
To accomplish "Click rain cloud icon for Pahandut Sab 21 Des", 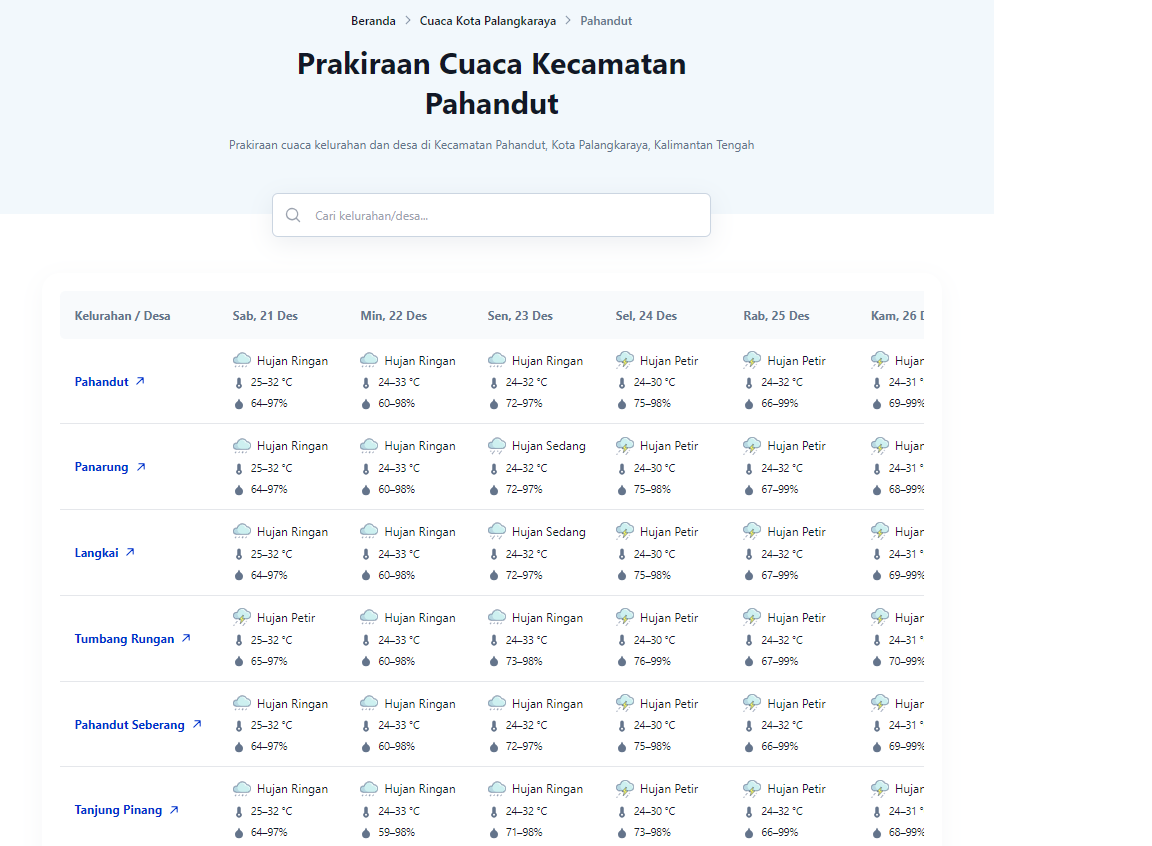I will coord(242,360).
